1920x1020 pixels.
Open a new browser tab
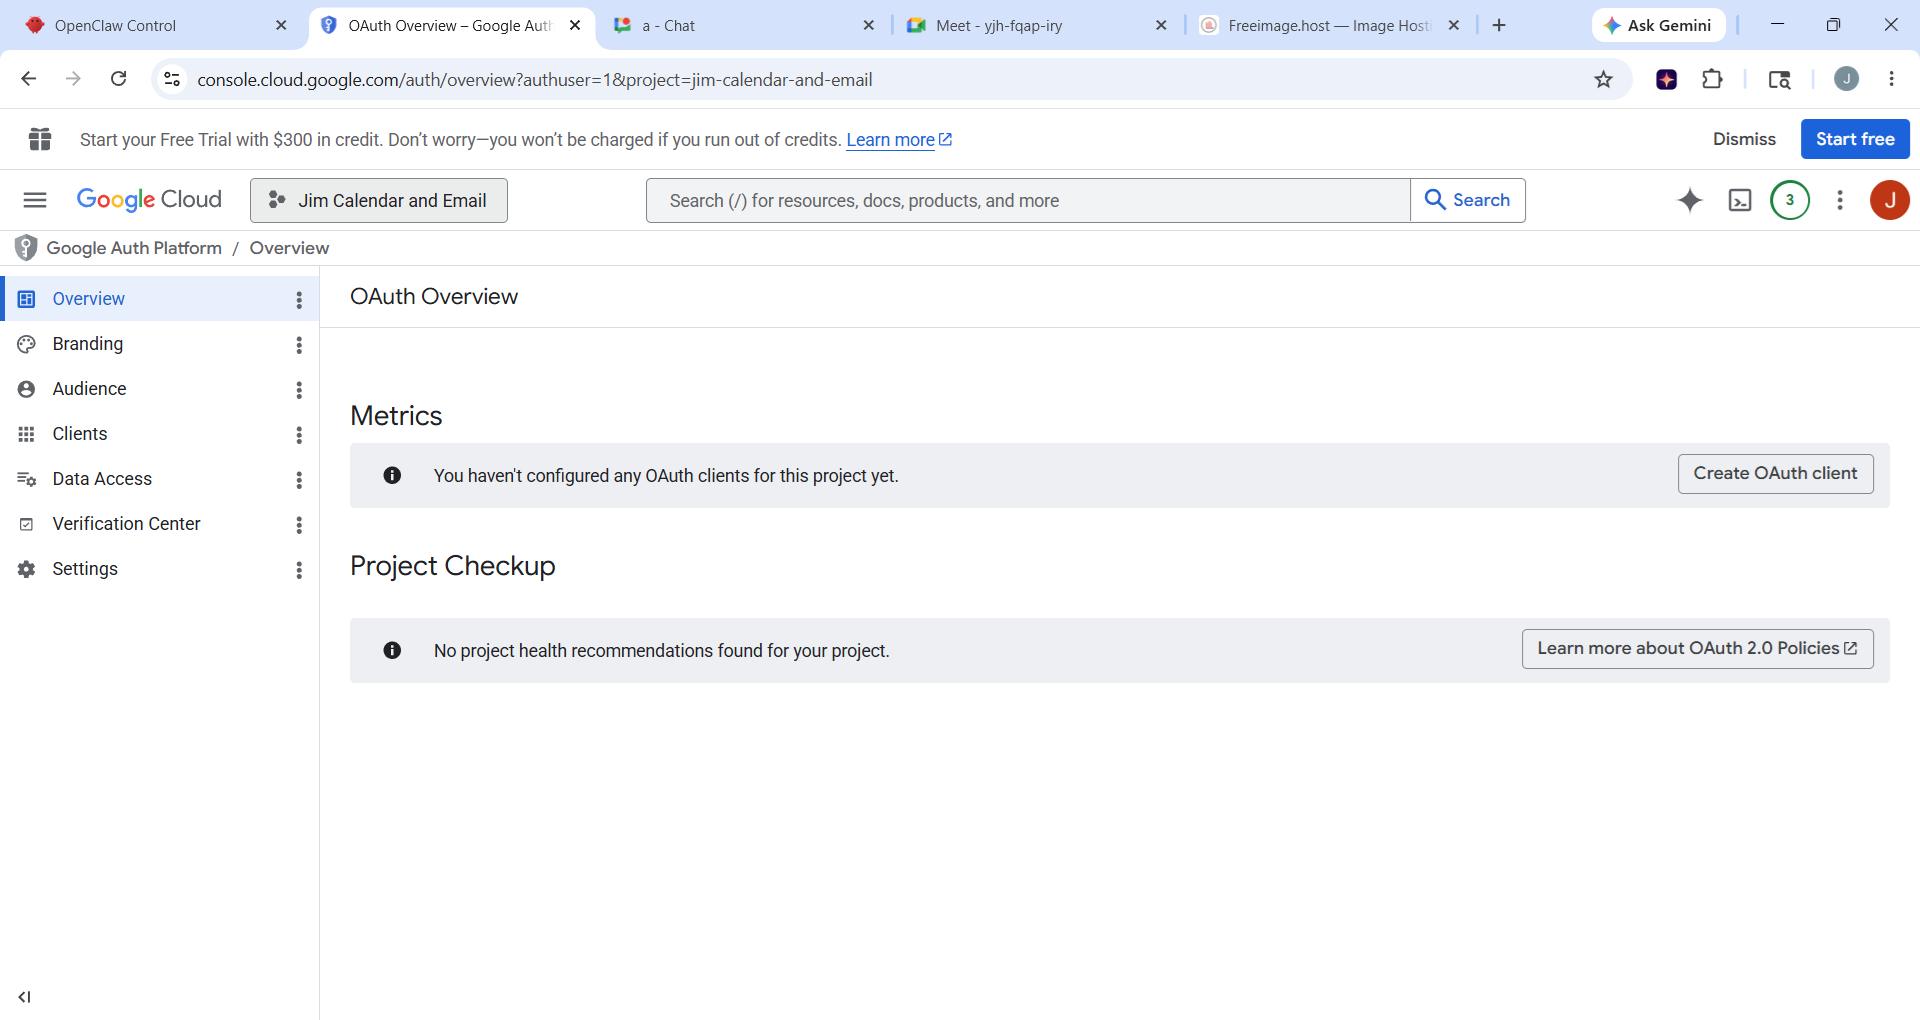pyautogui.click(x=1499, y=25)
